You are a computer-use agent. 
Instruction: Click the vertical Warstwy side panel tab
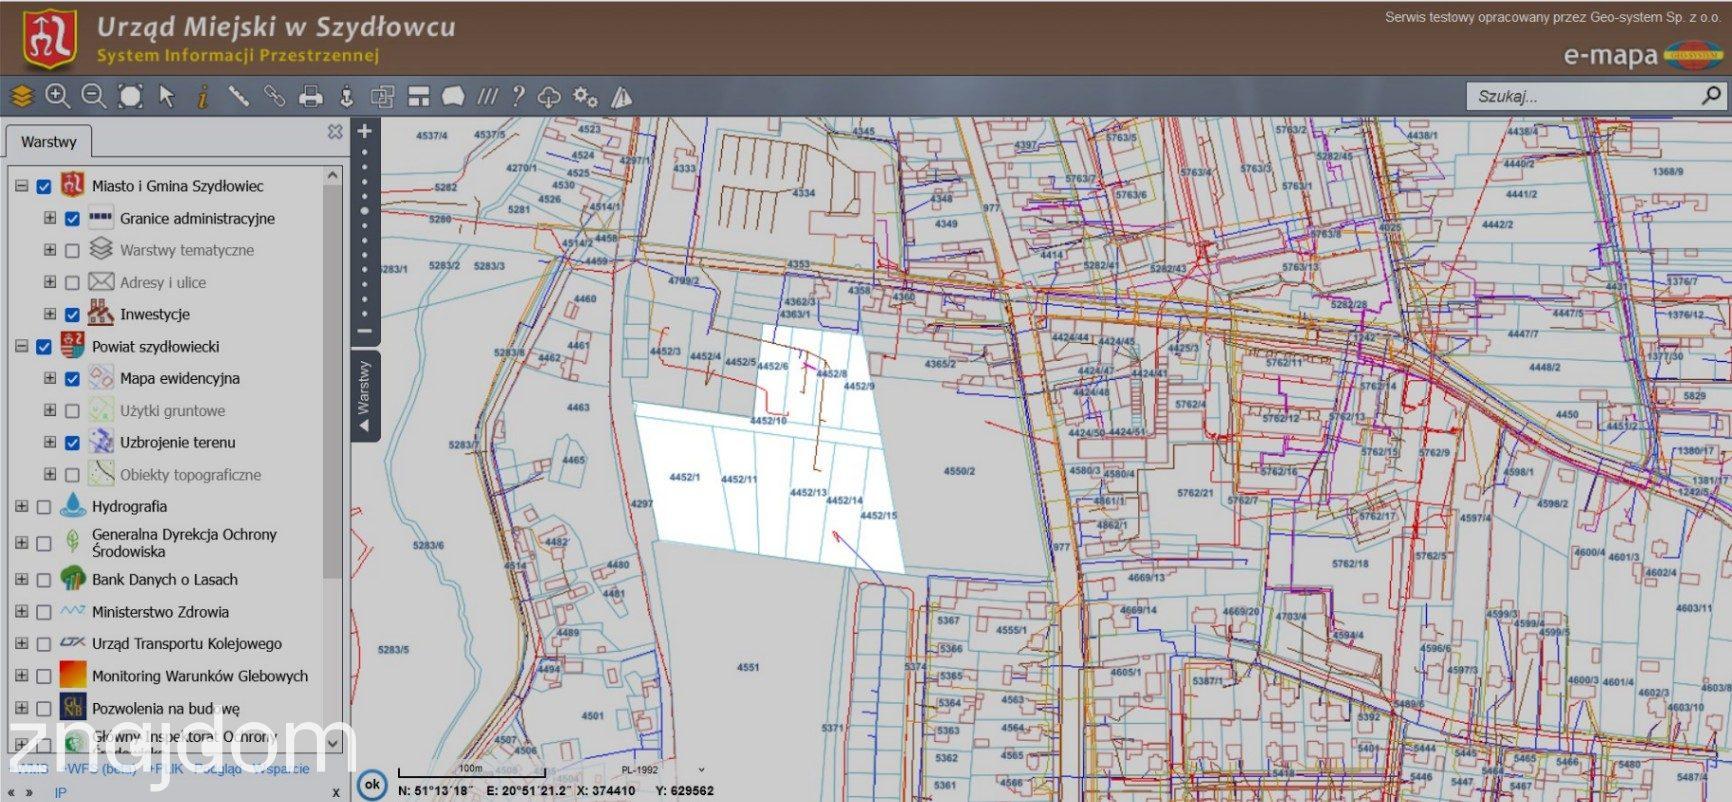click(x=363, y=395)
